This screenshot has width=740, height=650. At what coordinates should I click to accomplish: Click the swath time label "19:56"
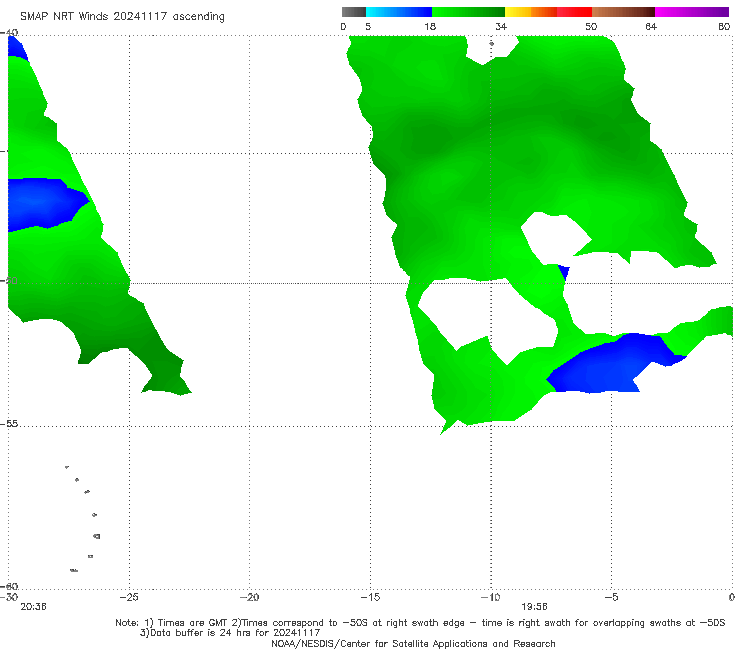click(x=534, y=607)
